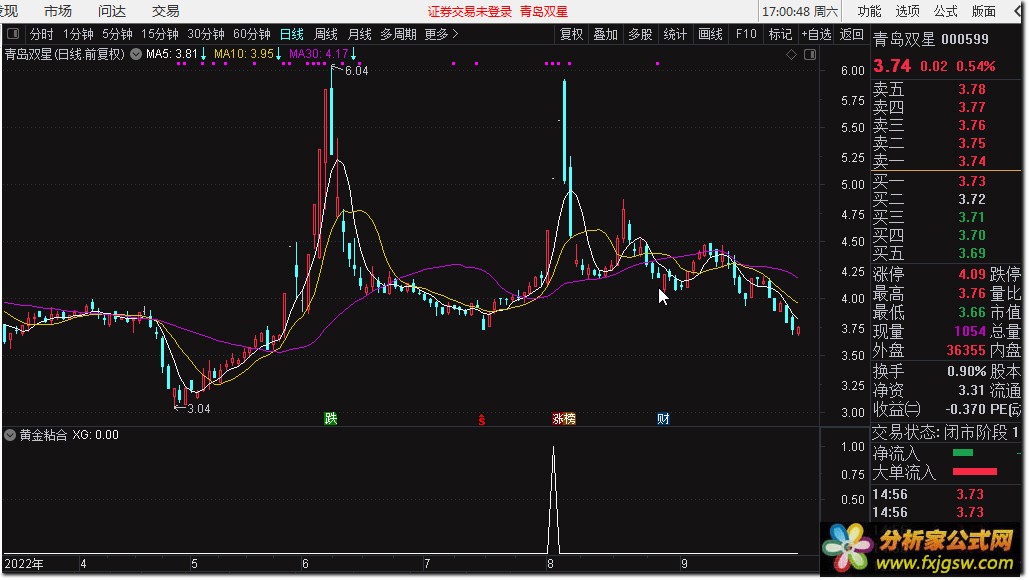Click the collapse arrow at top-right corner
1030x580 pixels.
1019,11
